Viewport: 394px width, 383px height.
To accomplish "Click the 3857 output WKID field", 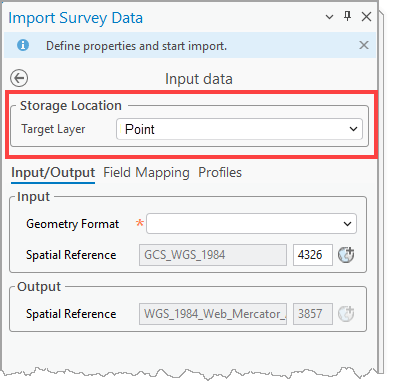I will tap(313, 314).
